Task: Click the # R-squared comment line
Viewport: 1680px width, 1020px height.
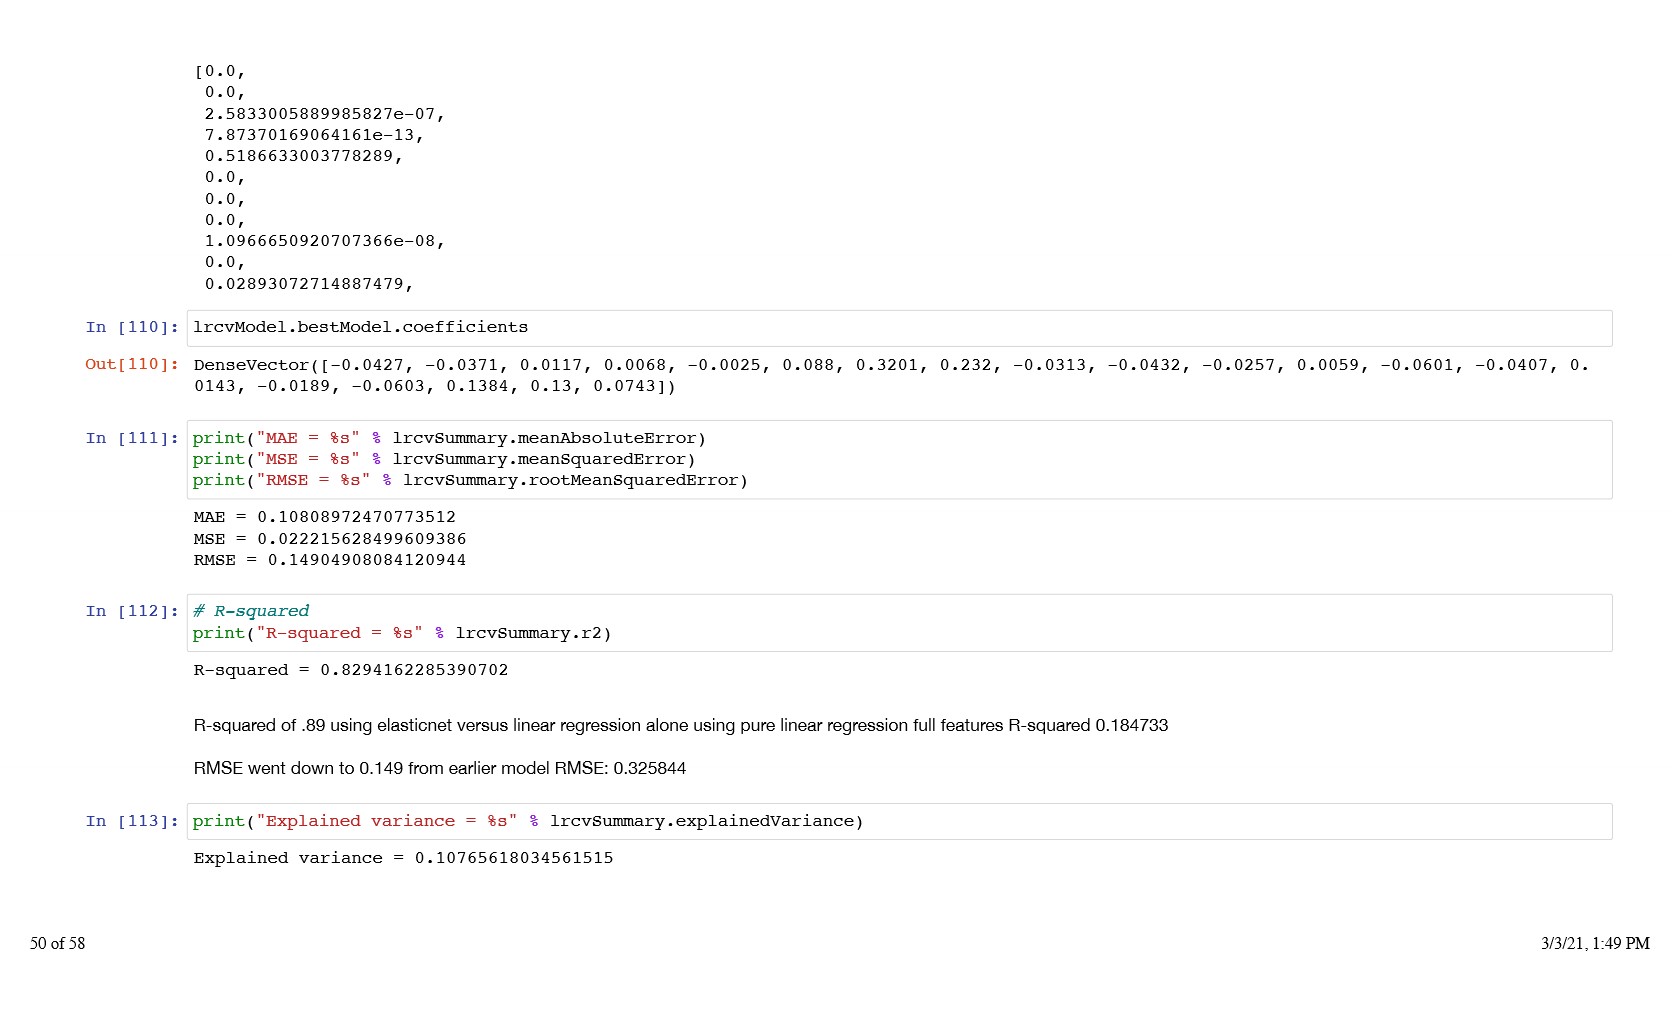Action: pos(251,612)
